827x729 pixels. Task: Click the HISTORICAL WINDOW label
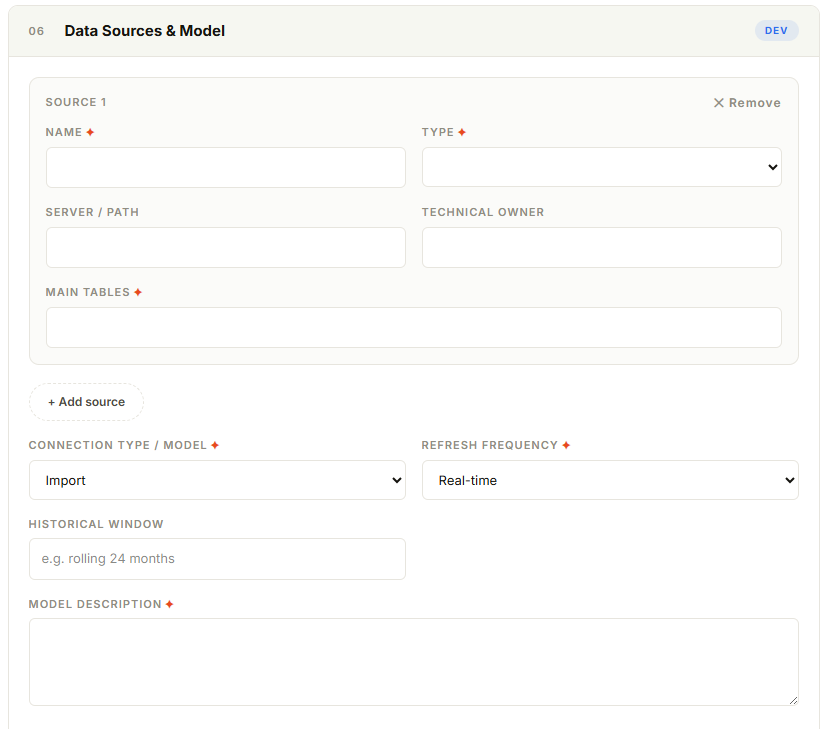(96, 524)
